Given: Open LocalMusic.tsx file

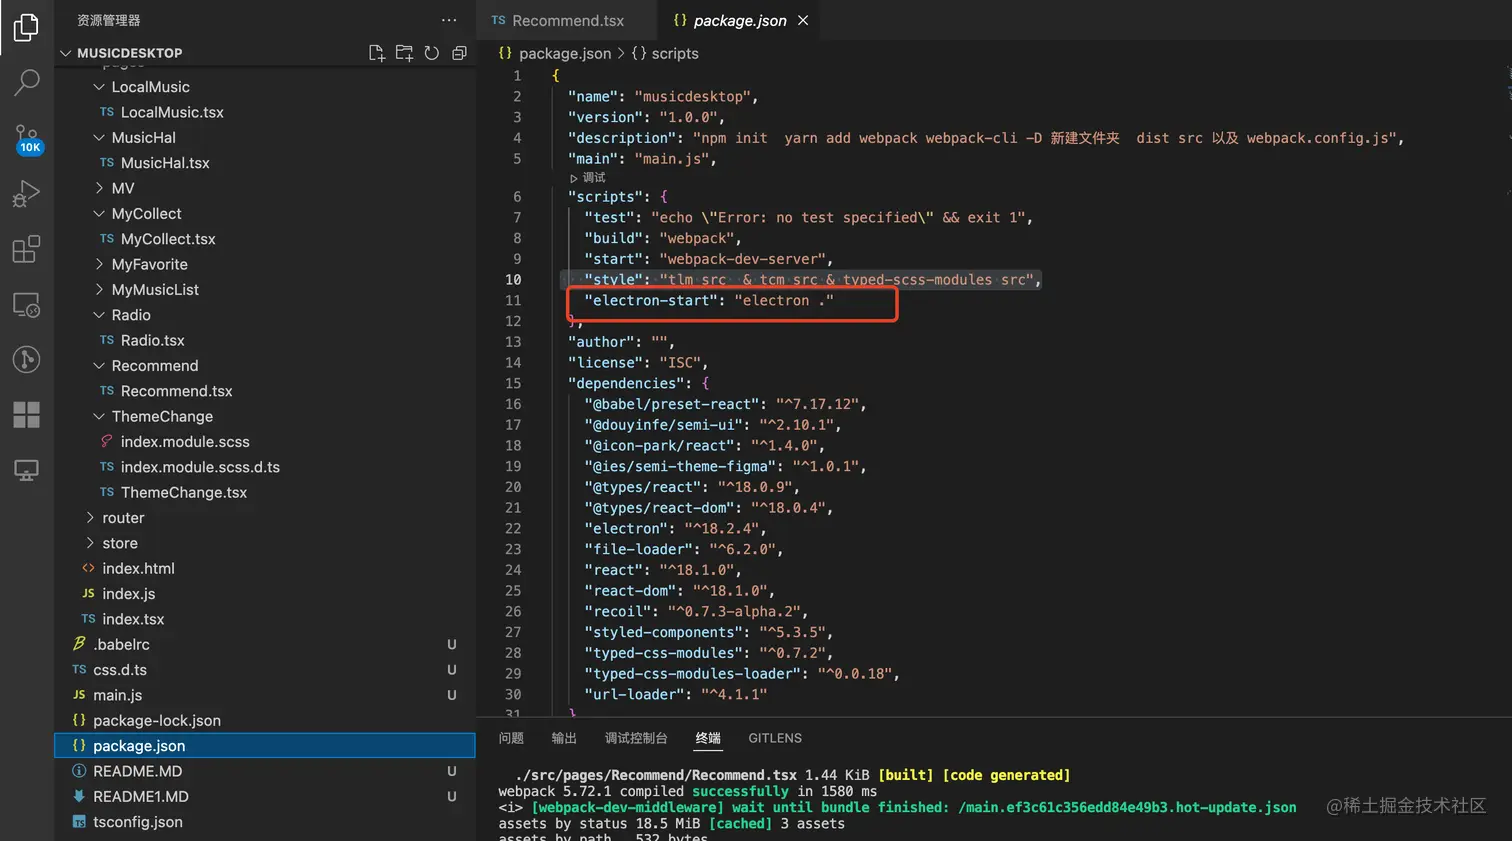Looking at the screenshot, I should pos(265,112).
